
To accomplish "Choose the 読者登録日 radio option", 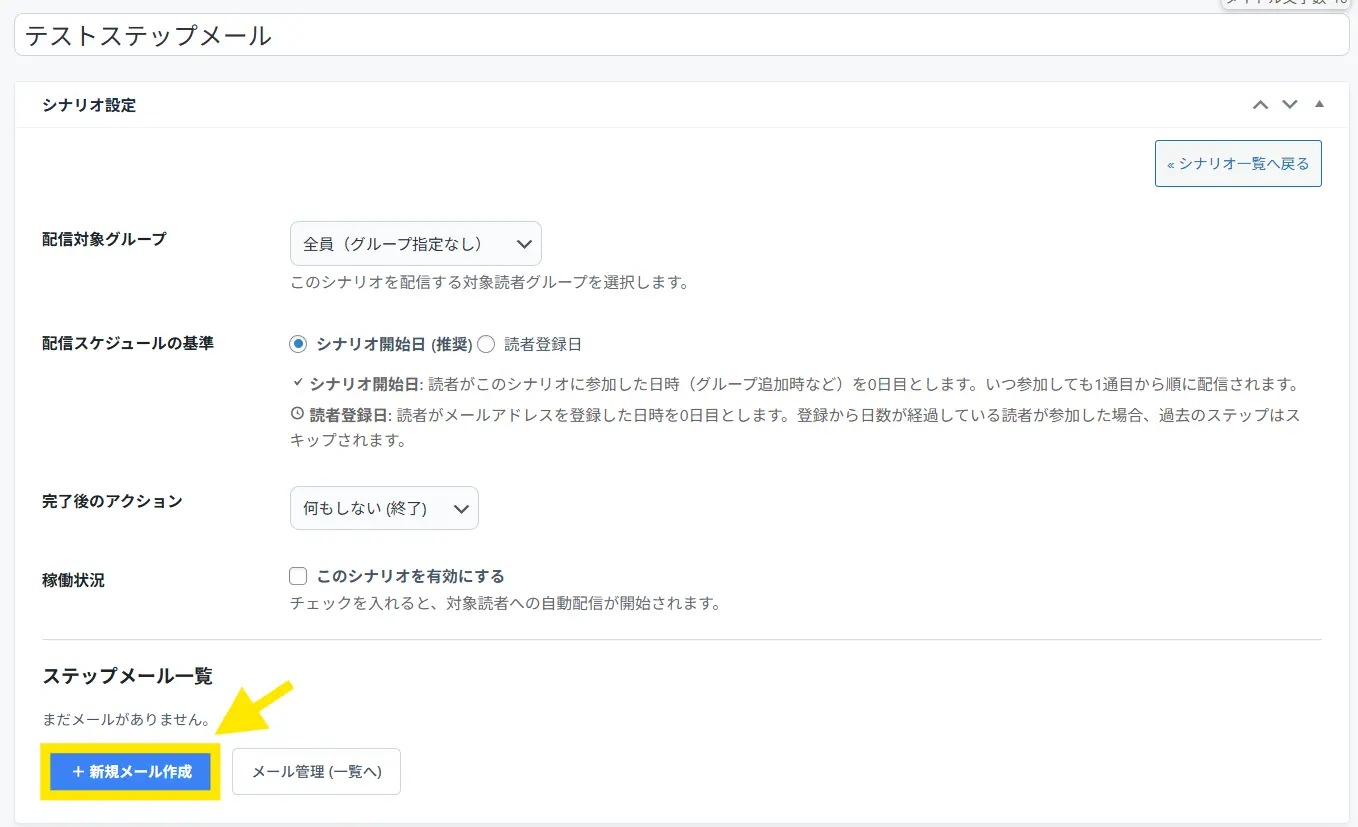I will click(x=487, y=344).
